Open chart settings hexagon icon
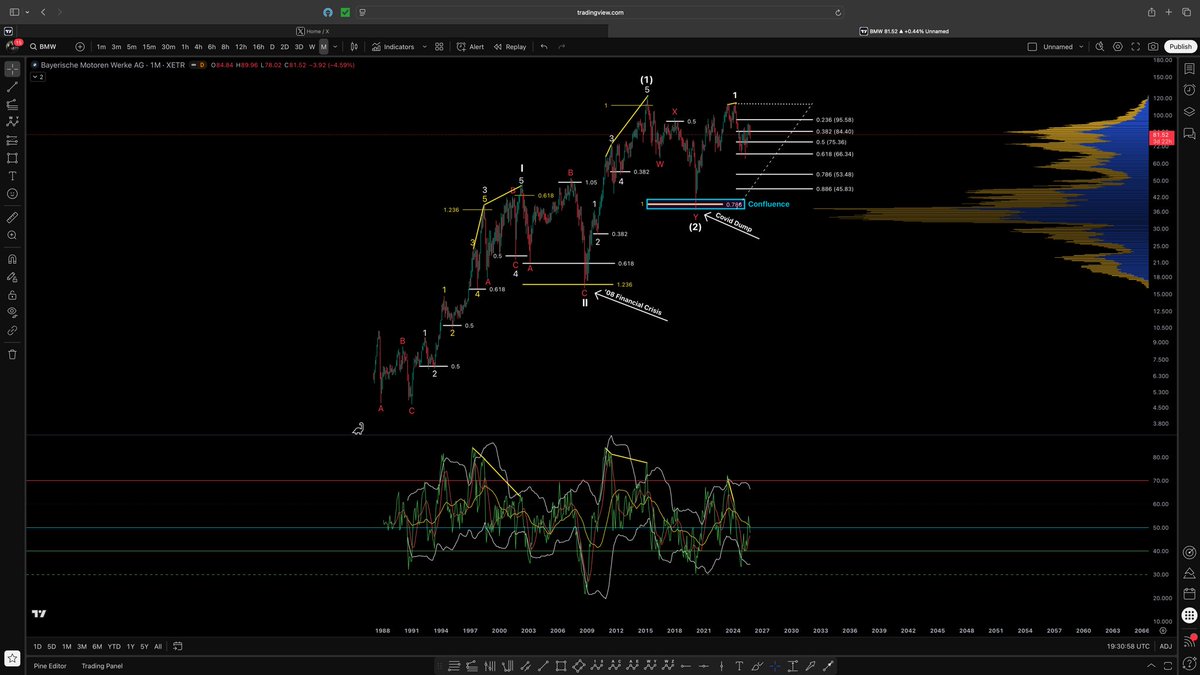Viewport: 1200px width, 675px height. click(x=1117, y=46)
